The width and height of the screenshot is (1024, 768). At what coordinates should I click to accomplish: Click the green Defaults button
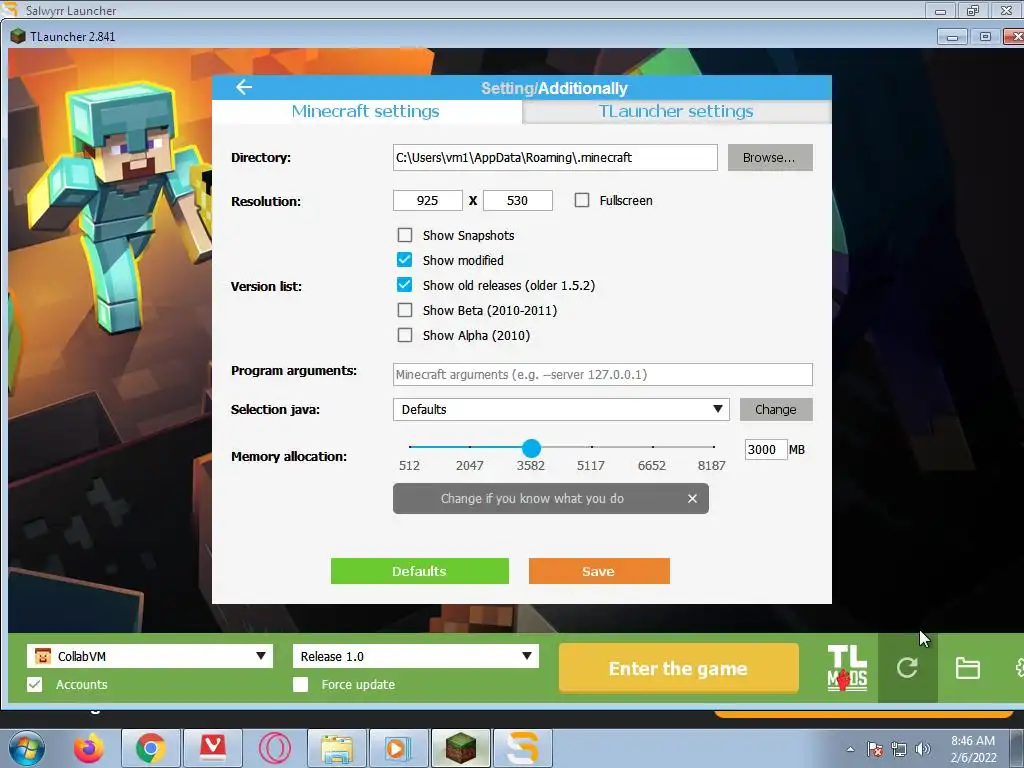pos(419,571)
